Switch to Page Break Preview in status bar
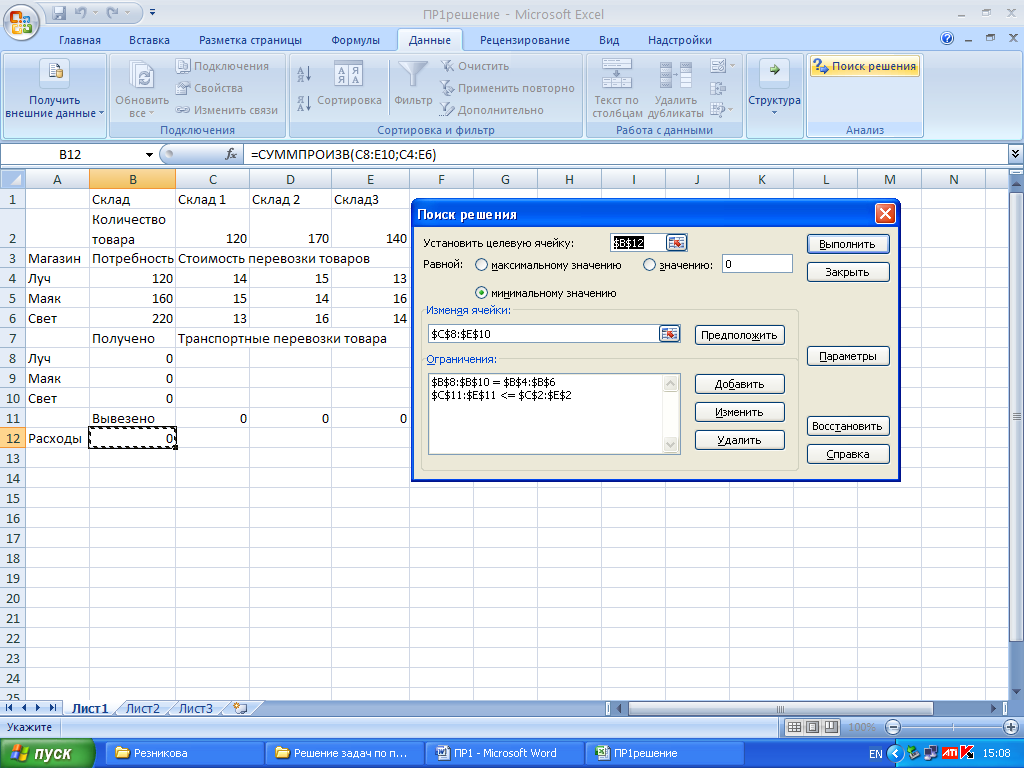The image size is (1024, 768). 831,727
